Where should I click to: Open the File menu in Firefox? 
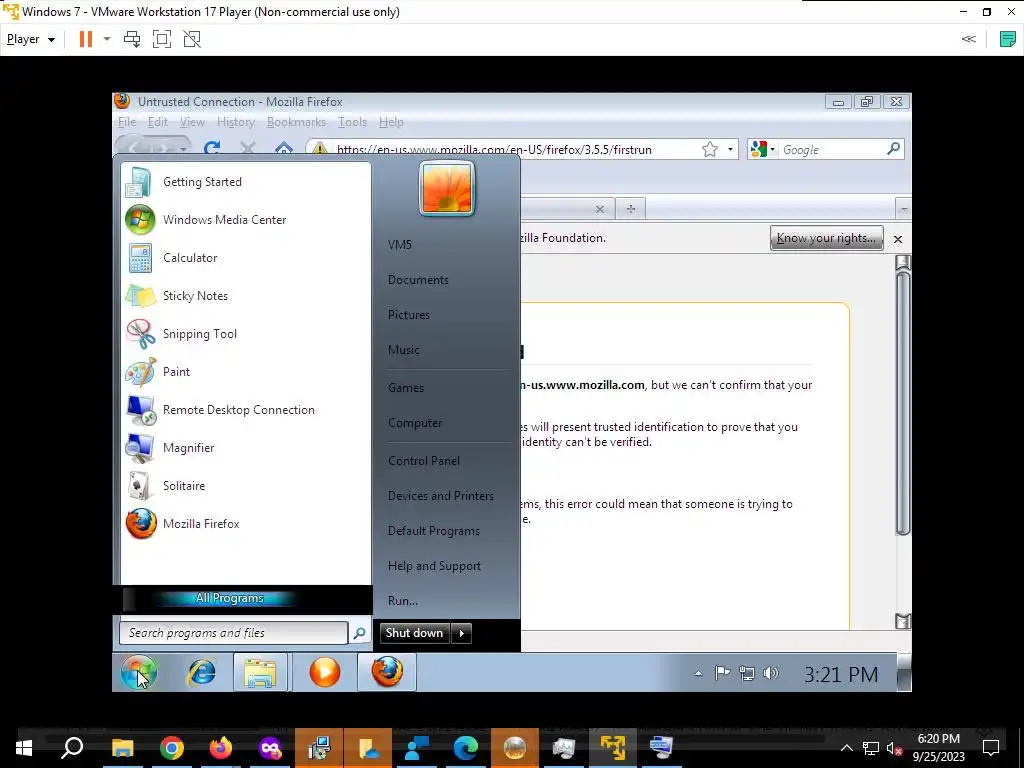pyautogui.click(x=127, y=122)
